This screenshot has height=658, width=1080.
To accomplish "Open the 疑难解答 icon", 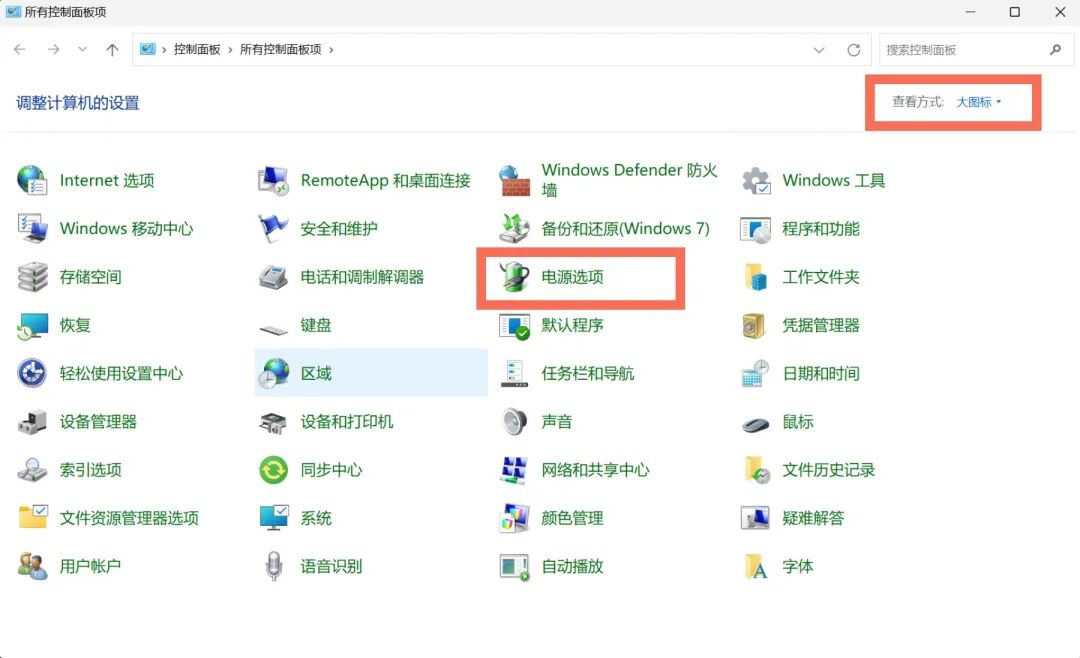I will (x=756, y=518).
